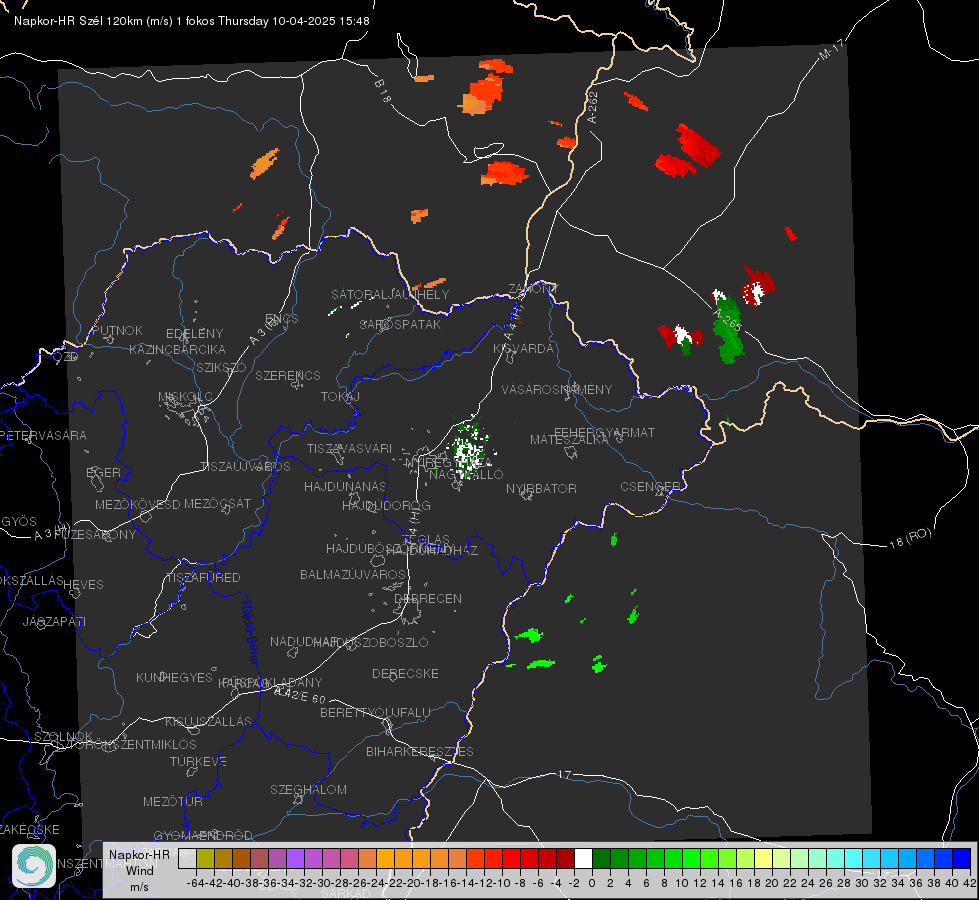Viewport: 979px width, 900px height.
Task: Select the BALMAZÚJVÁROS label
Action: tap(353, 575)
